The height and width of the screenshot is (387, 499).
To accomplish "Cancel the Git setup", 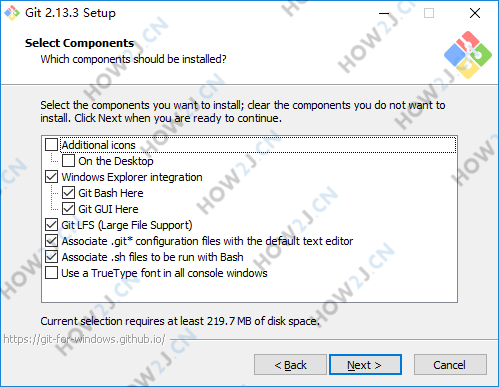I will [x=450, y=365].
